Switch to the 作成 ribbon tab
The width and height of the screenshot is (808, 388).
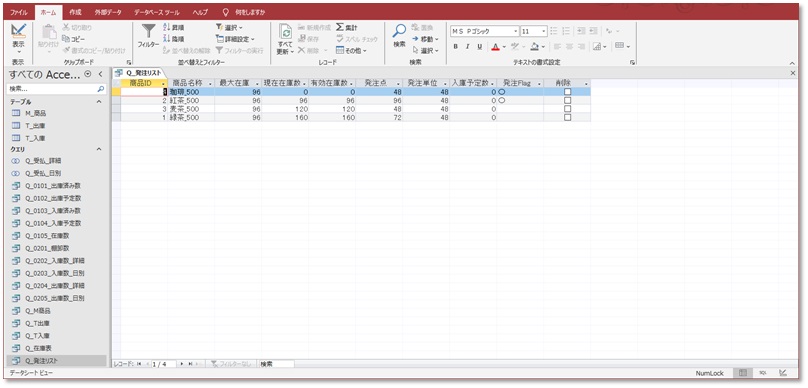click(x=75, y=11)
